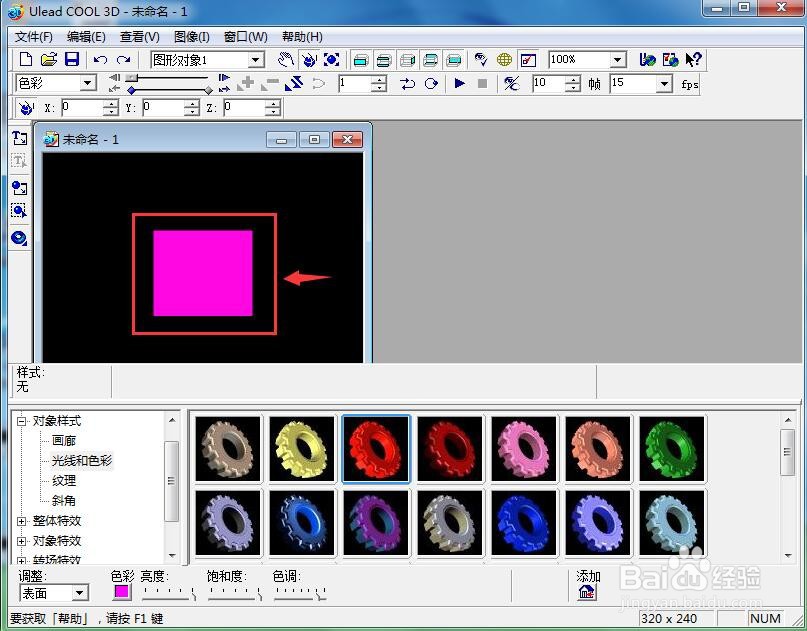Open the 编辑(E) menu
Image resolution: width=807 pixels, height=631 pixels.
(86, 37)
